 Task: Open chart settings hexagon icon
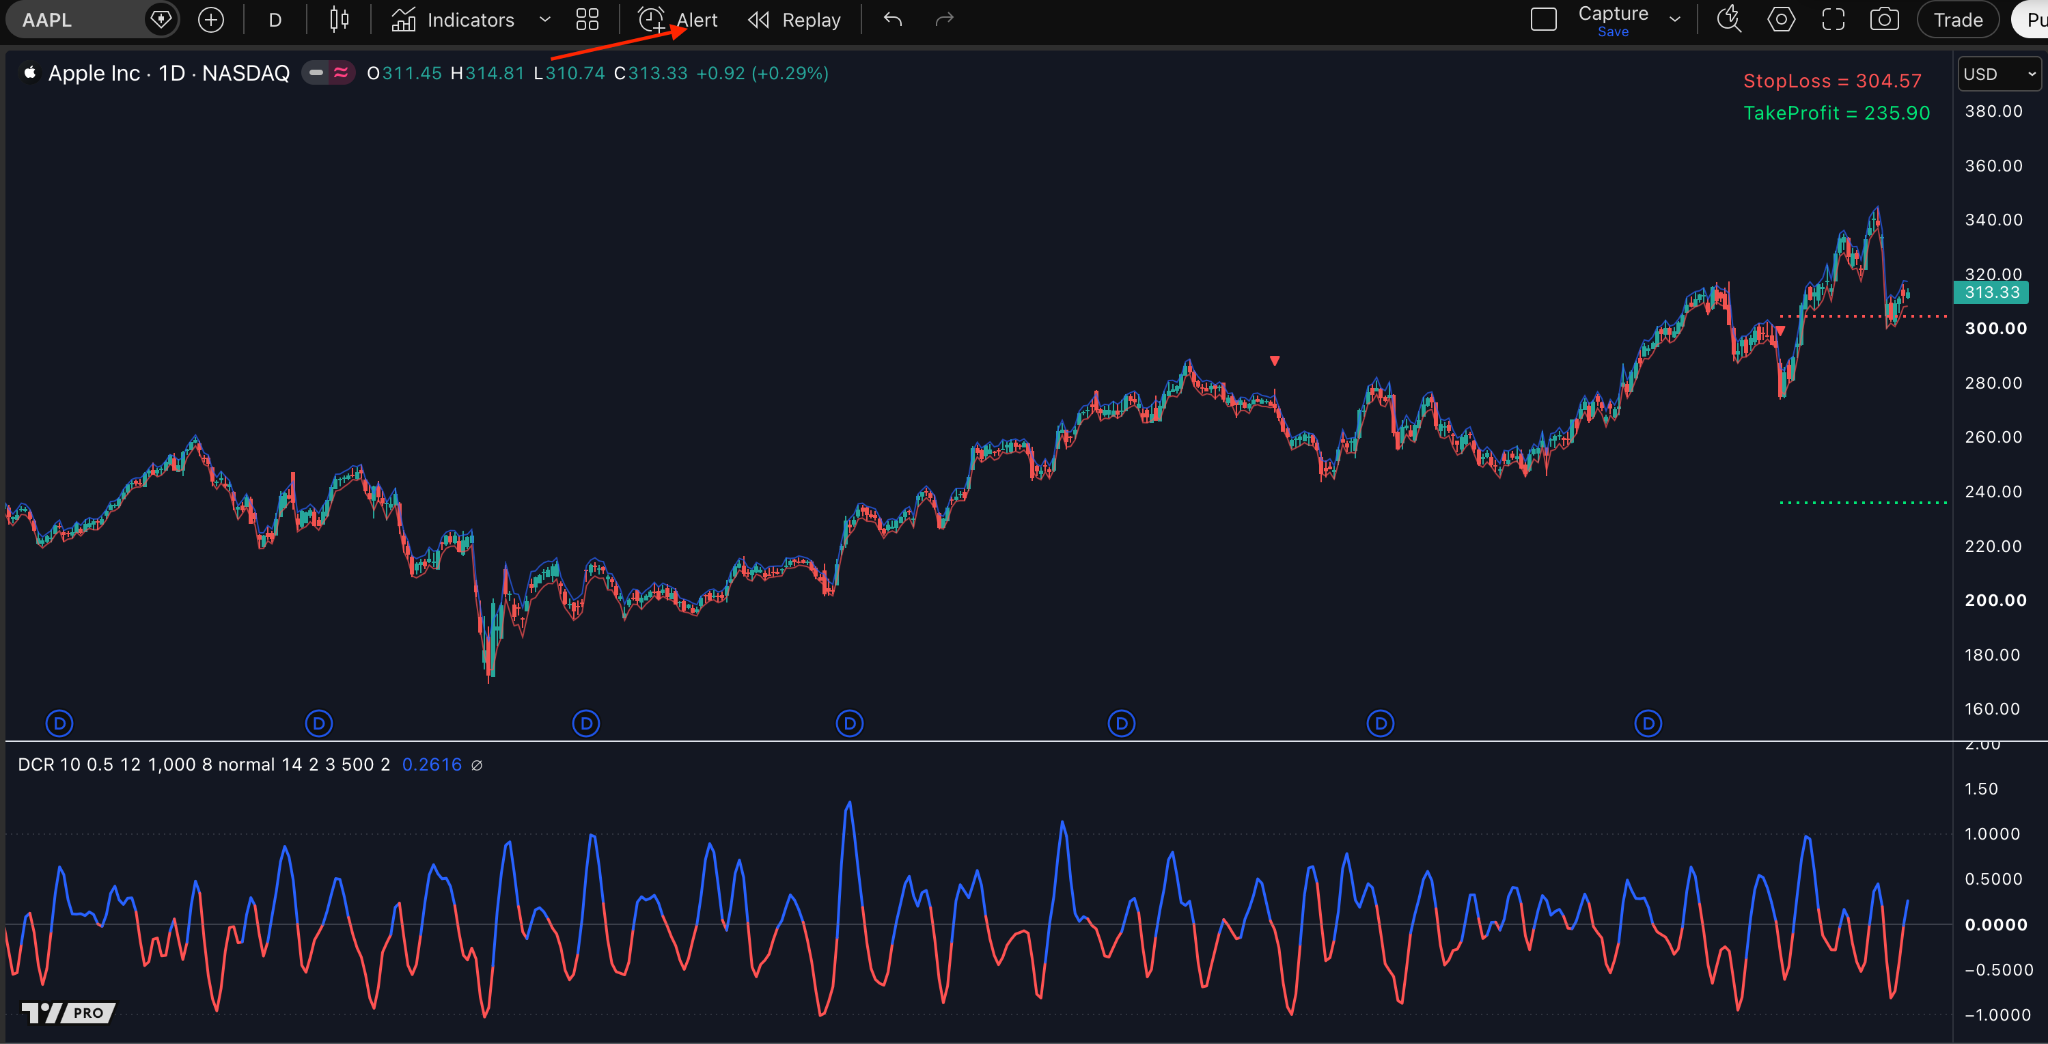pyautogui.click(x=1781, y=20)
